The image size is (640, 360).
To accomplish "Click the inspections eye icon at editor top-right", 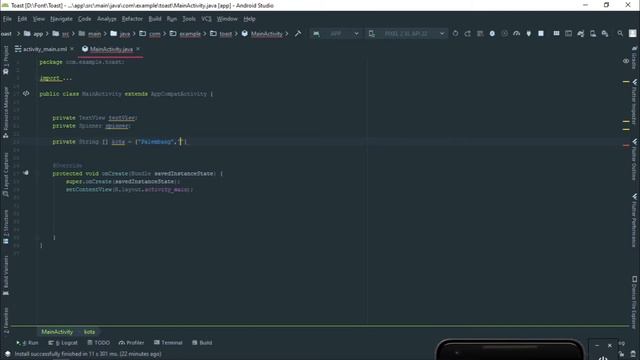I will [x=626, y=61].
